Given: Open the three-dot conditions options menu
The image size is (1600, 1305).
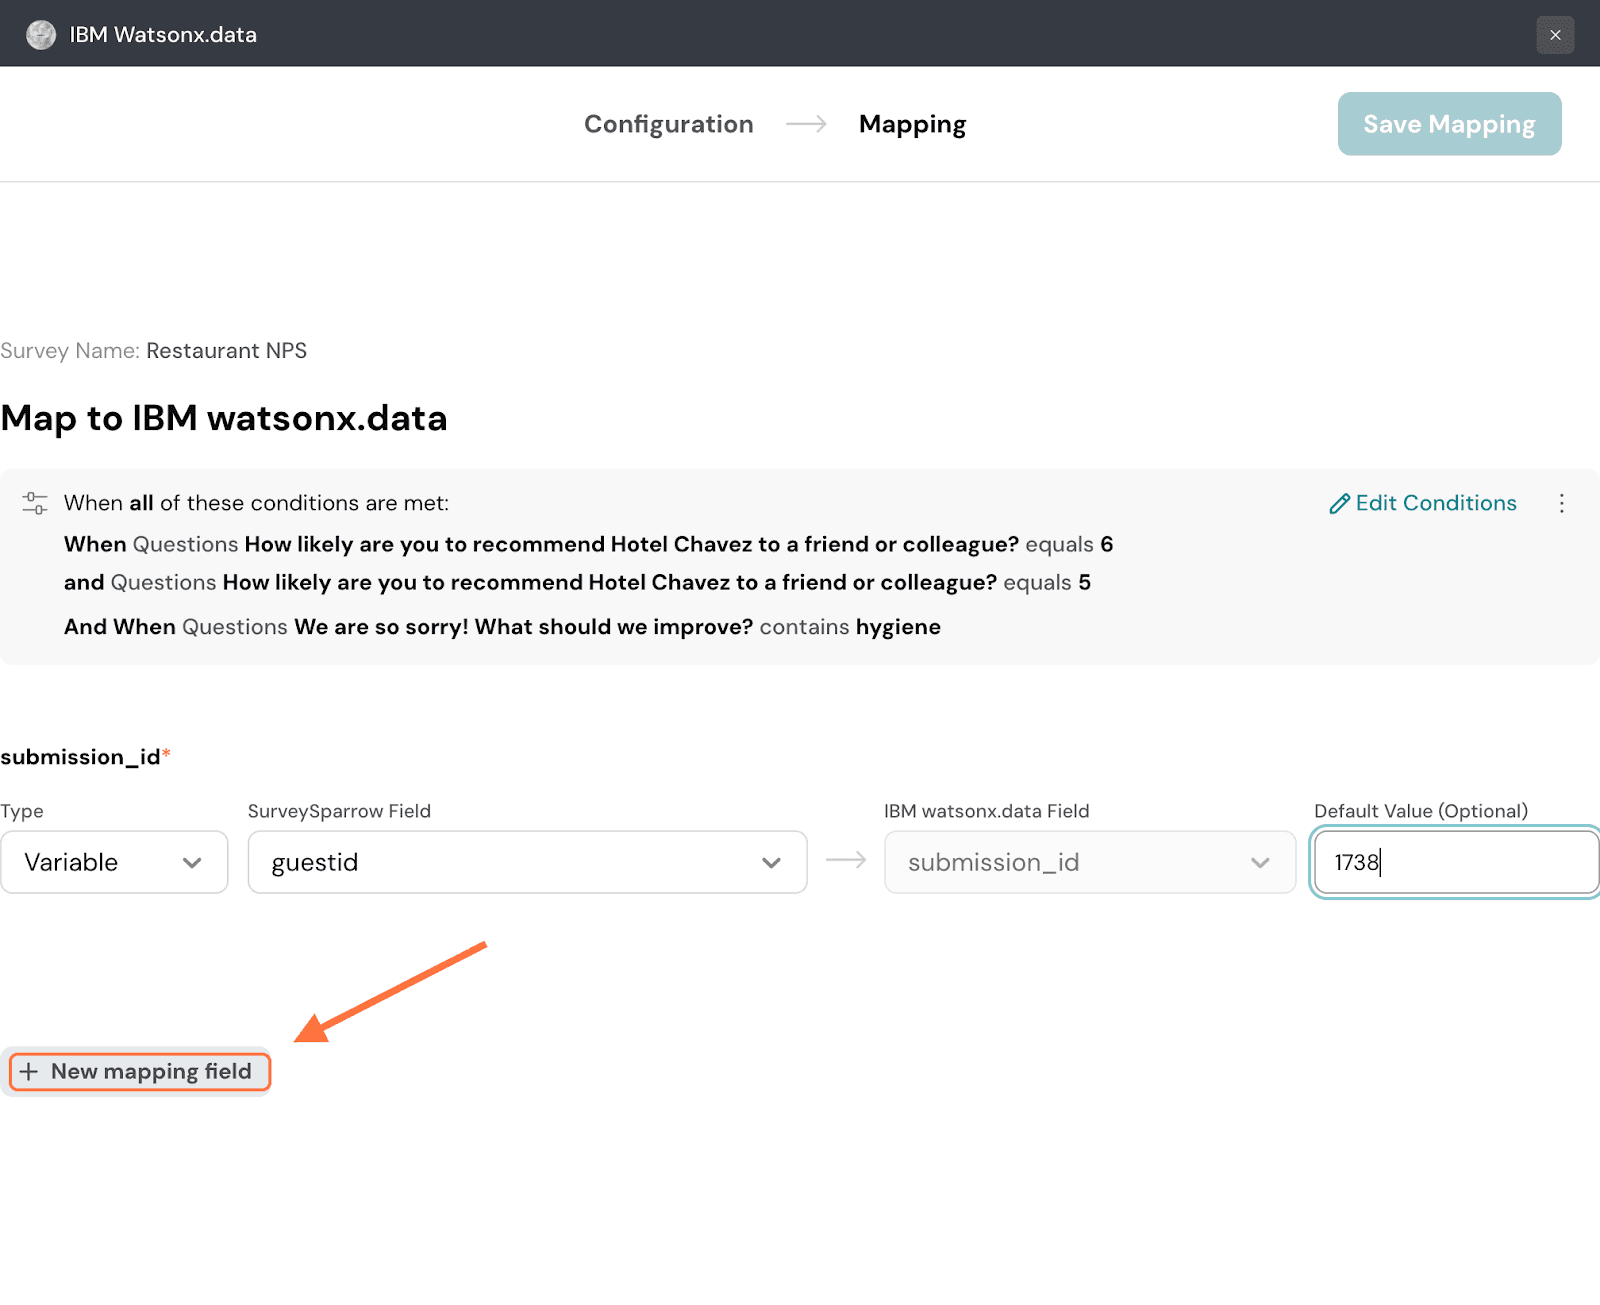Looking at the screenshot, I should 1561,503.
